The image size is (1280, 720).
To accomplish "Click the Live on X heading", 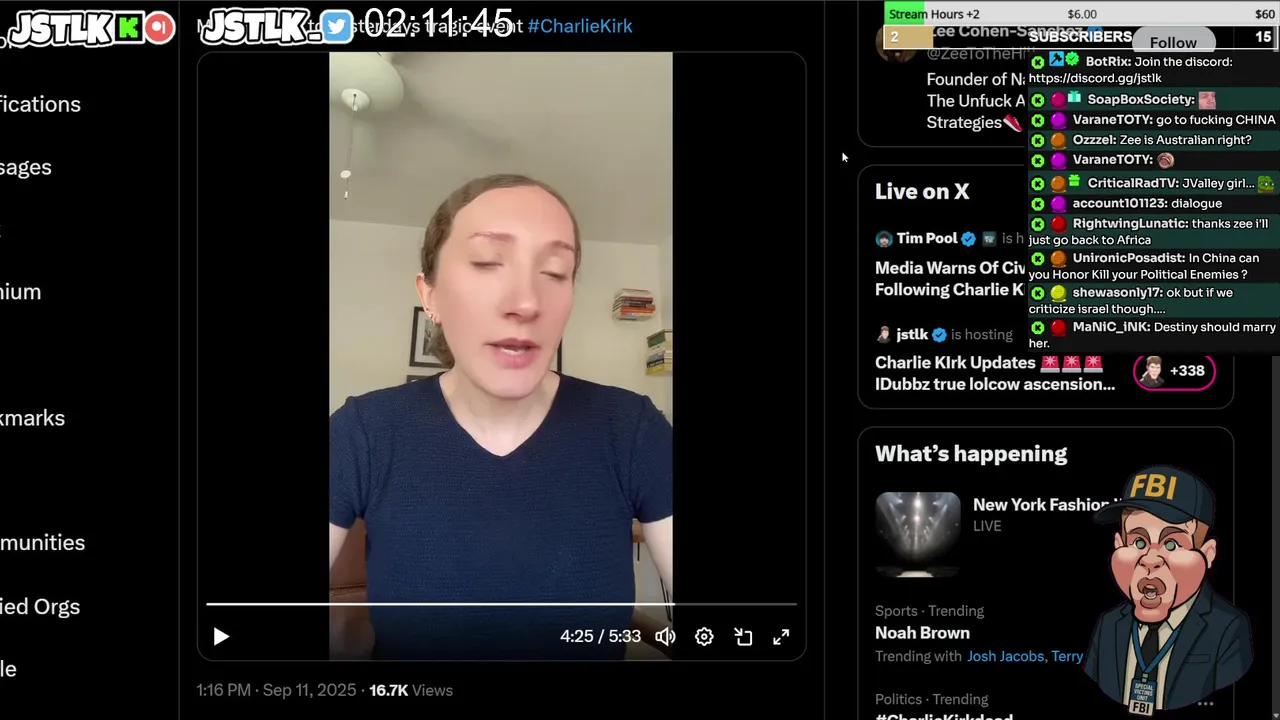I will (x=922, y=192).
